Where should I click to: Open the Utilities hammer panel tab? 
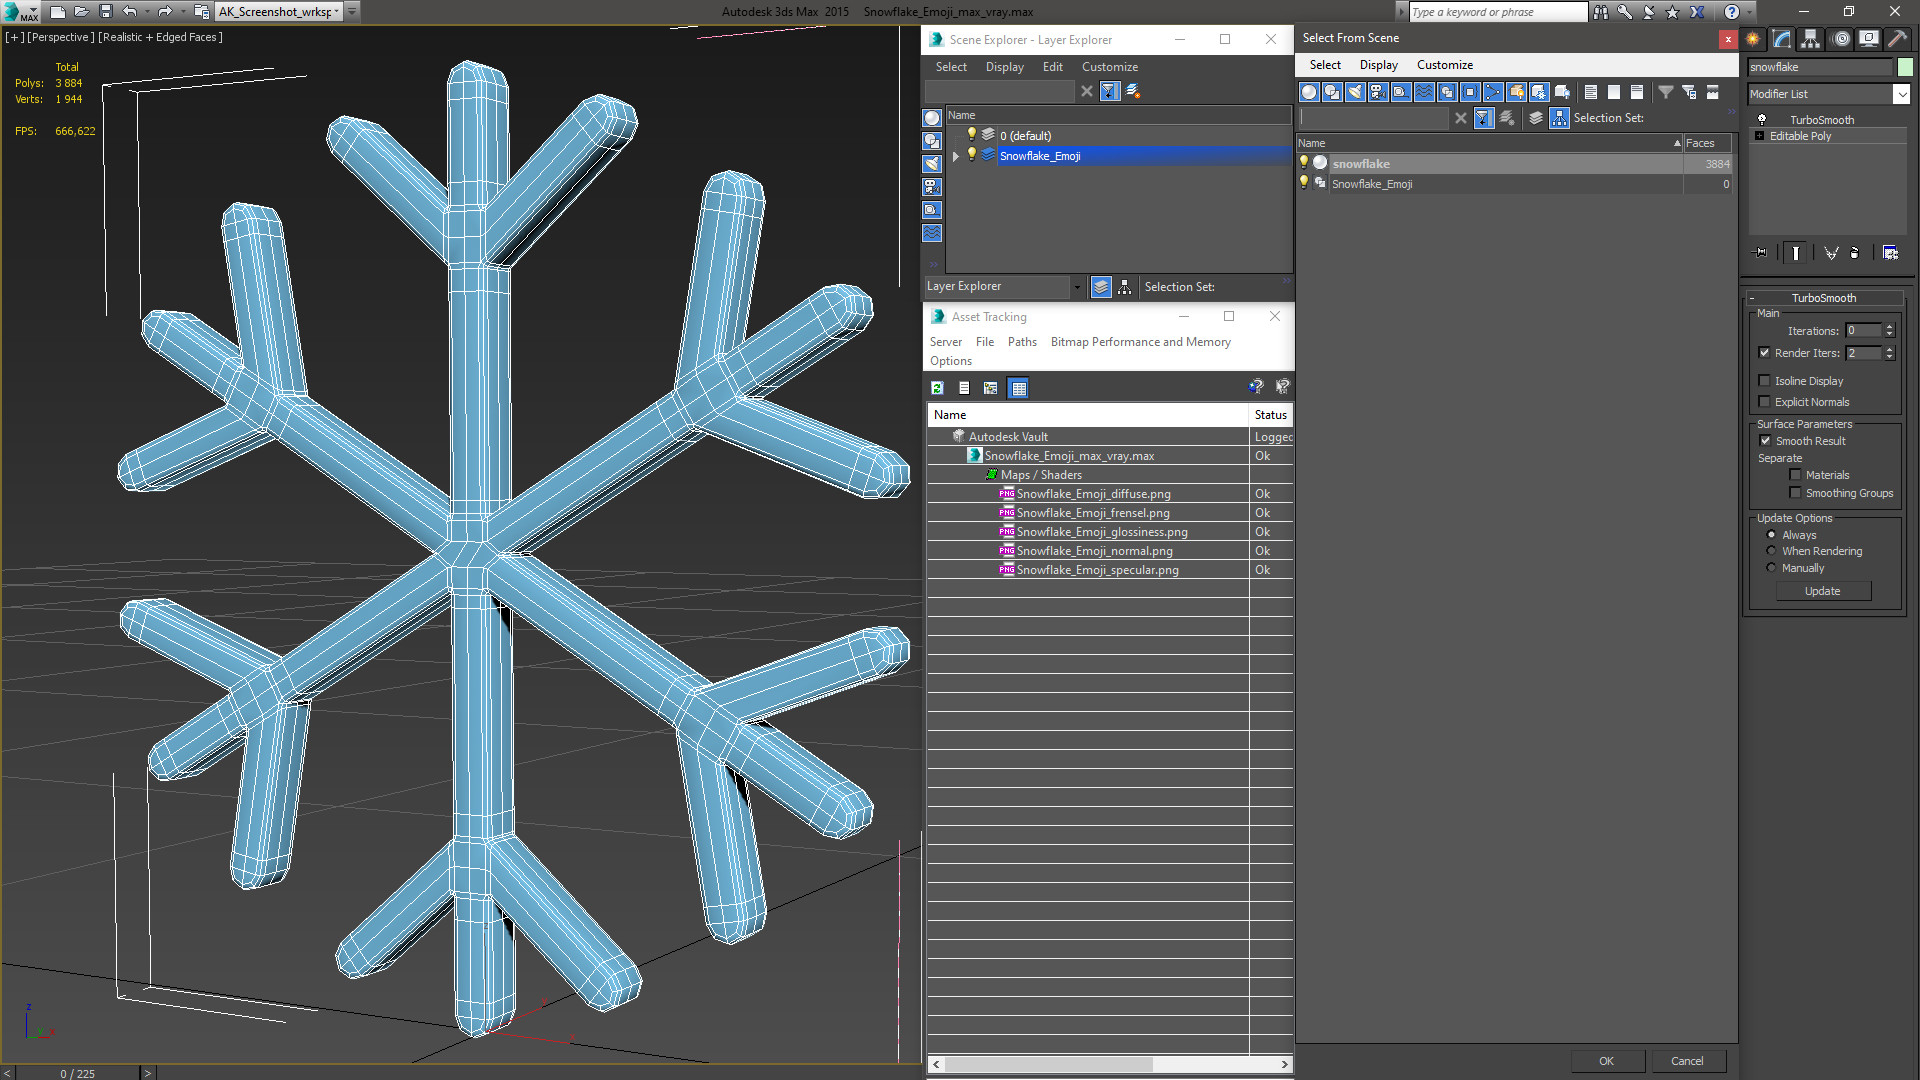point(1897,39)
